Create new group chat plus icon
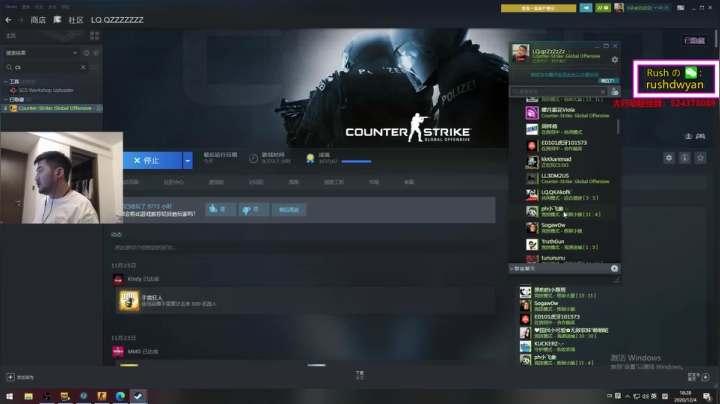 [x=614, y=269]
